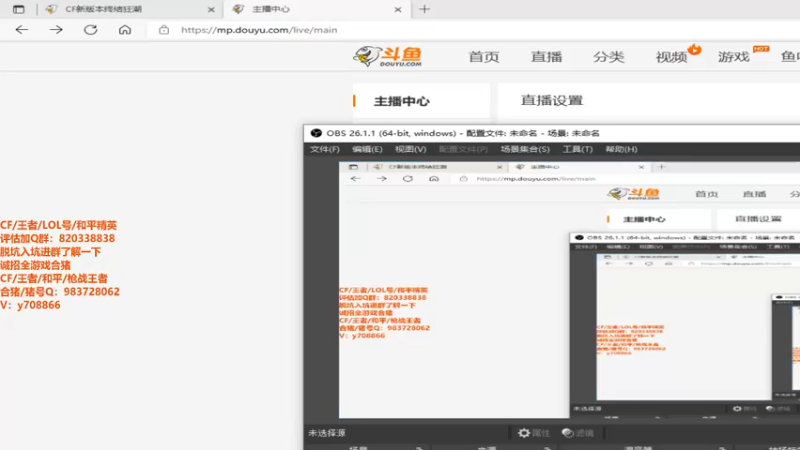The width and height of the screenshot is (800, 450).
Task: Click the 未选择源 label in OBS
Action: (x=327, y=433)
